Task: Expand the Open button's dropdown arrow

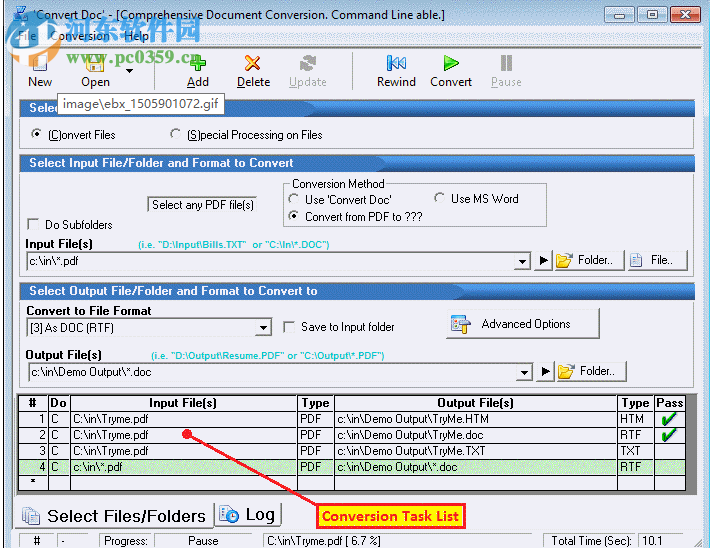Action: (129, 71)
